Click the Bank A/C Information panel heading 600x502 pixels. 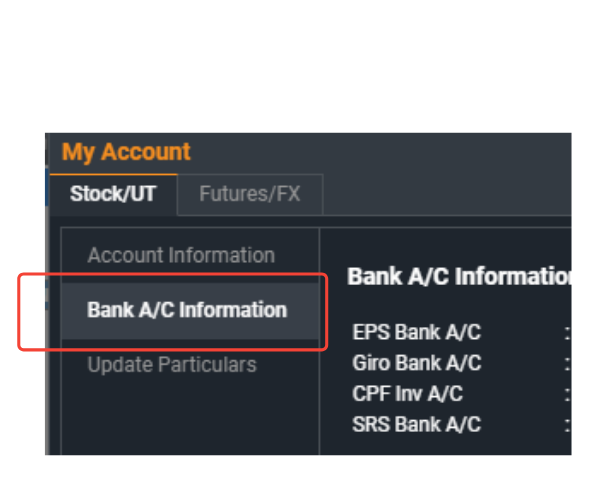458,277
